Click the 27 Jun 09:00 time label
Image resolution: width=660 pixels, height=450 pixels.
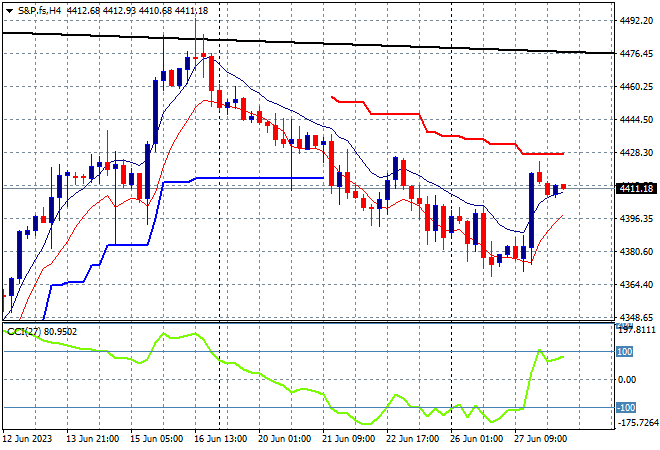point(540,439)
